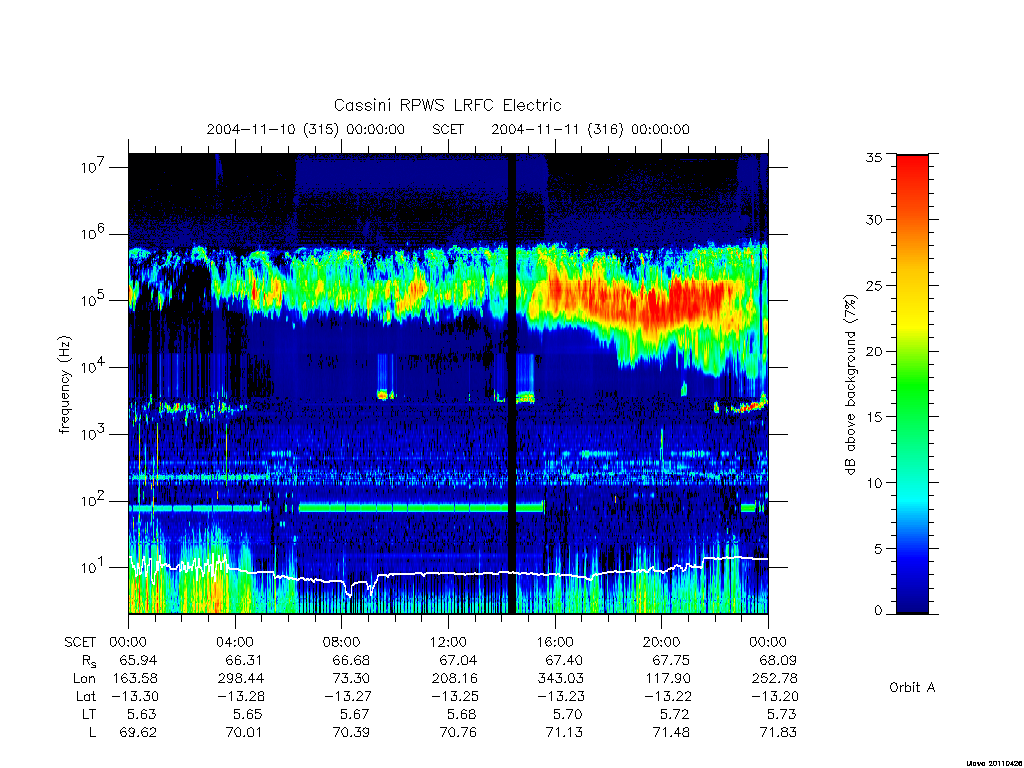
Task: Click the SCET '16:00' time tick label
Action: tap(554, 642)
